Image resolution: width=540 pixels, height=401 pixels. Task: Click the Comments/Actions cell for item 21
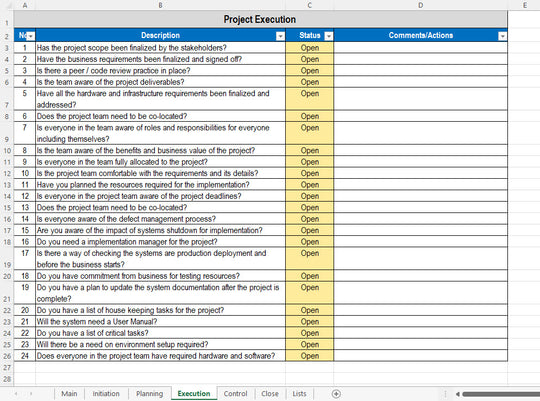(x=420, y=321)
